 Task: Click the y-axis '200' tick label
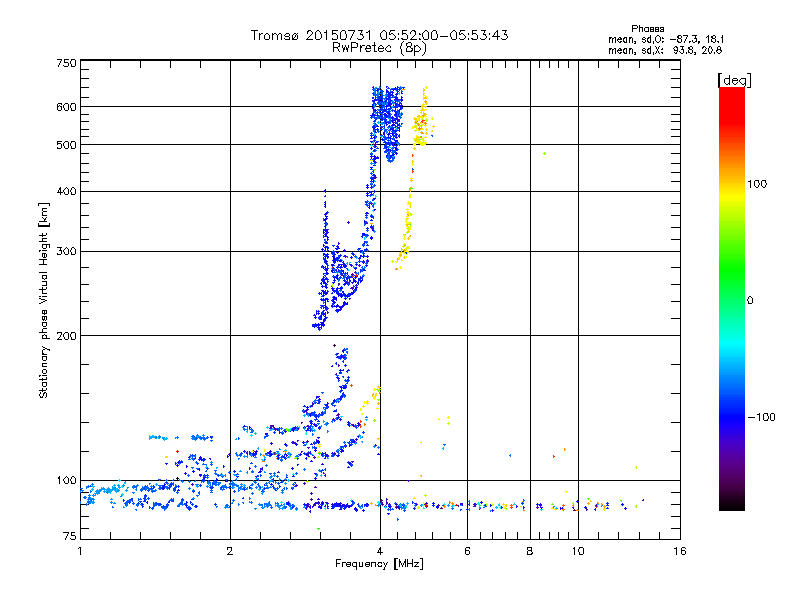[66, 336]
